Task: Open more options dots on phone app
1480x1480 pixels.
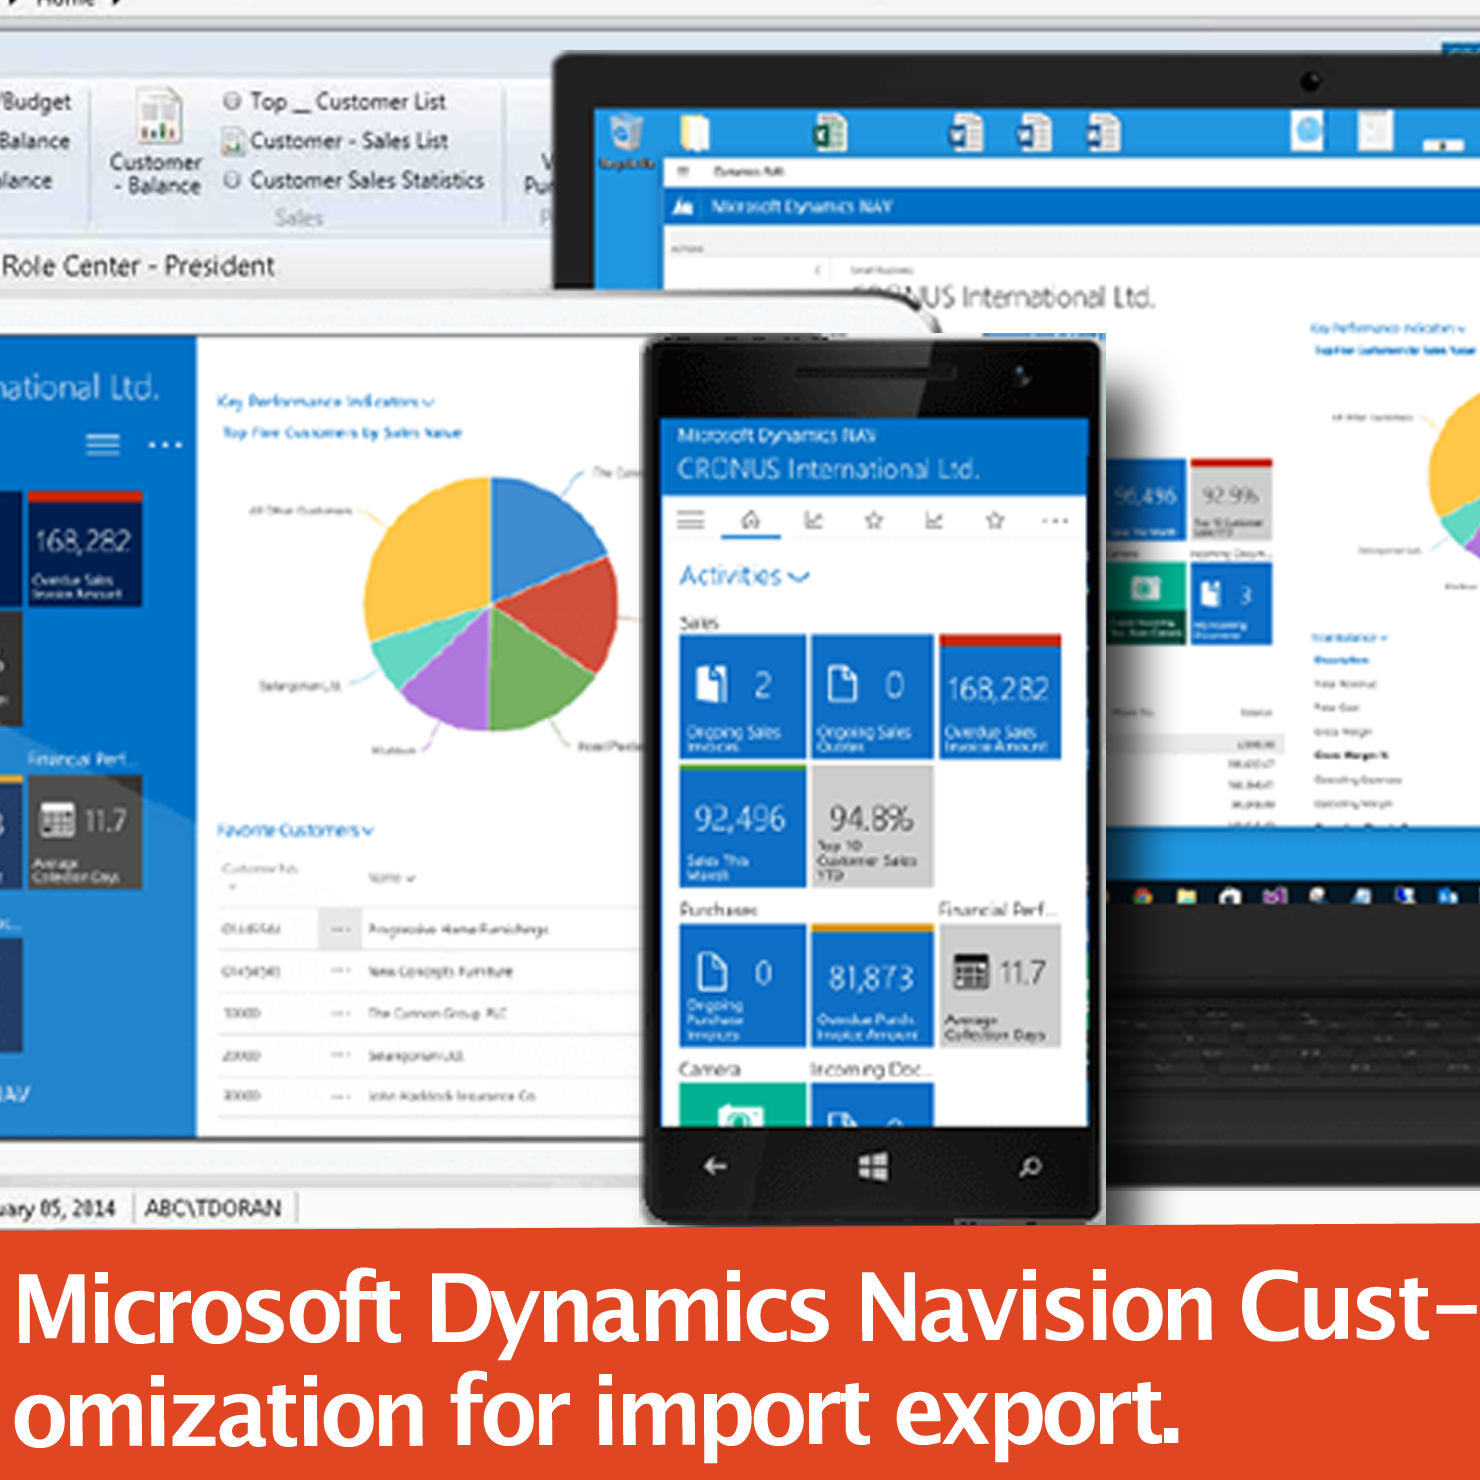Action: coord(1055,521)
